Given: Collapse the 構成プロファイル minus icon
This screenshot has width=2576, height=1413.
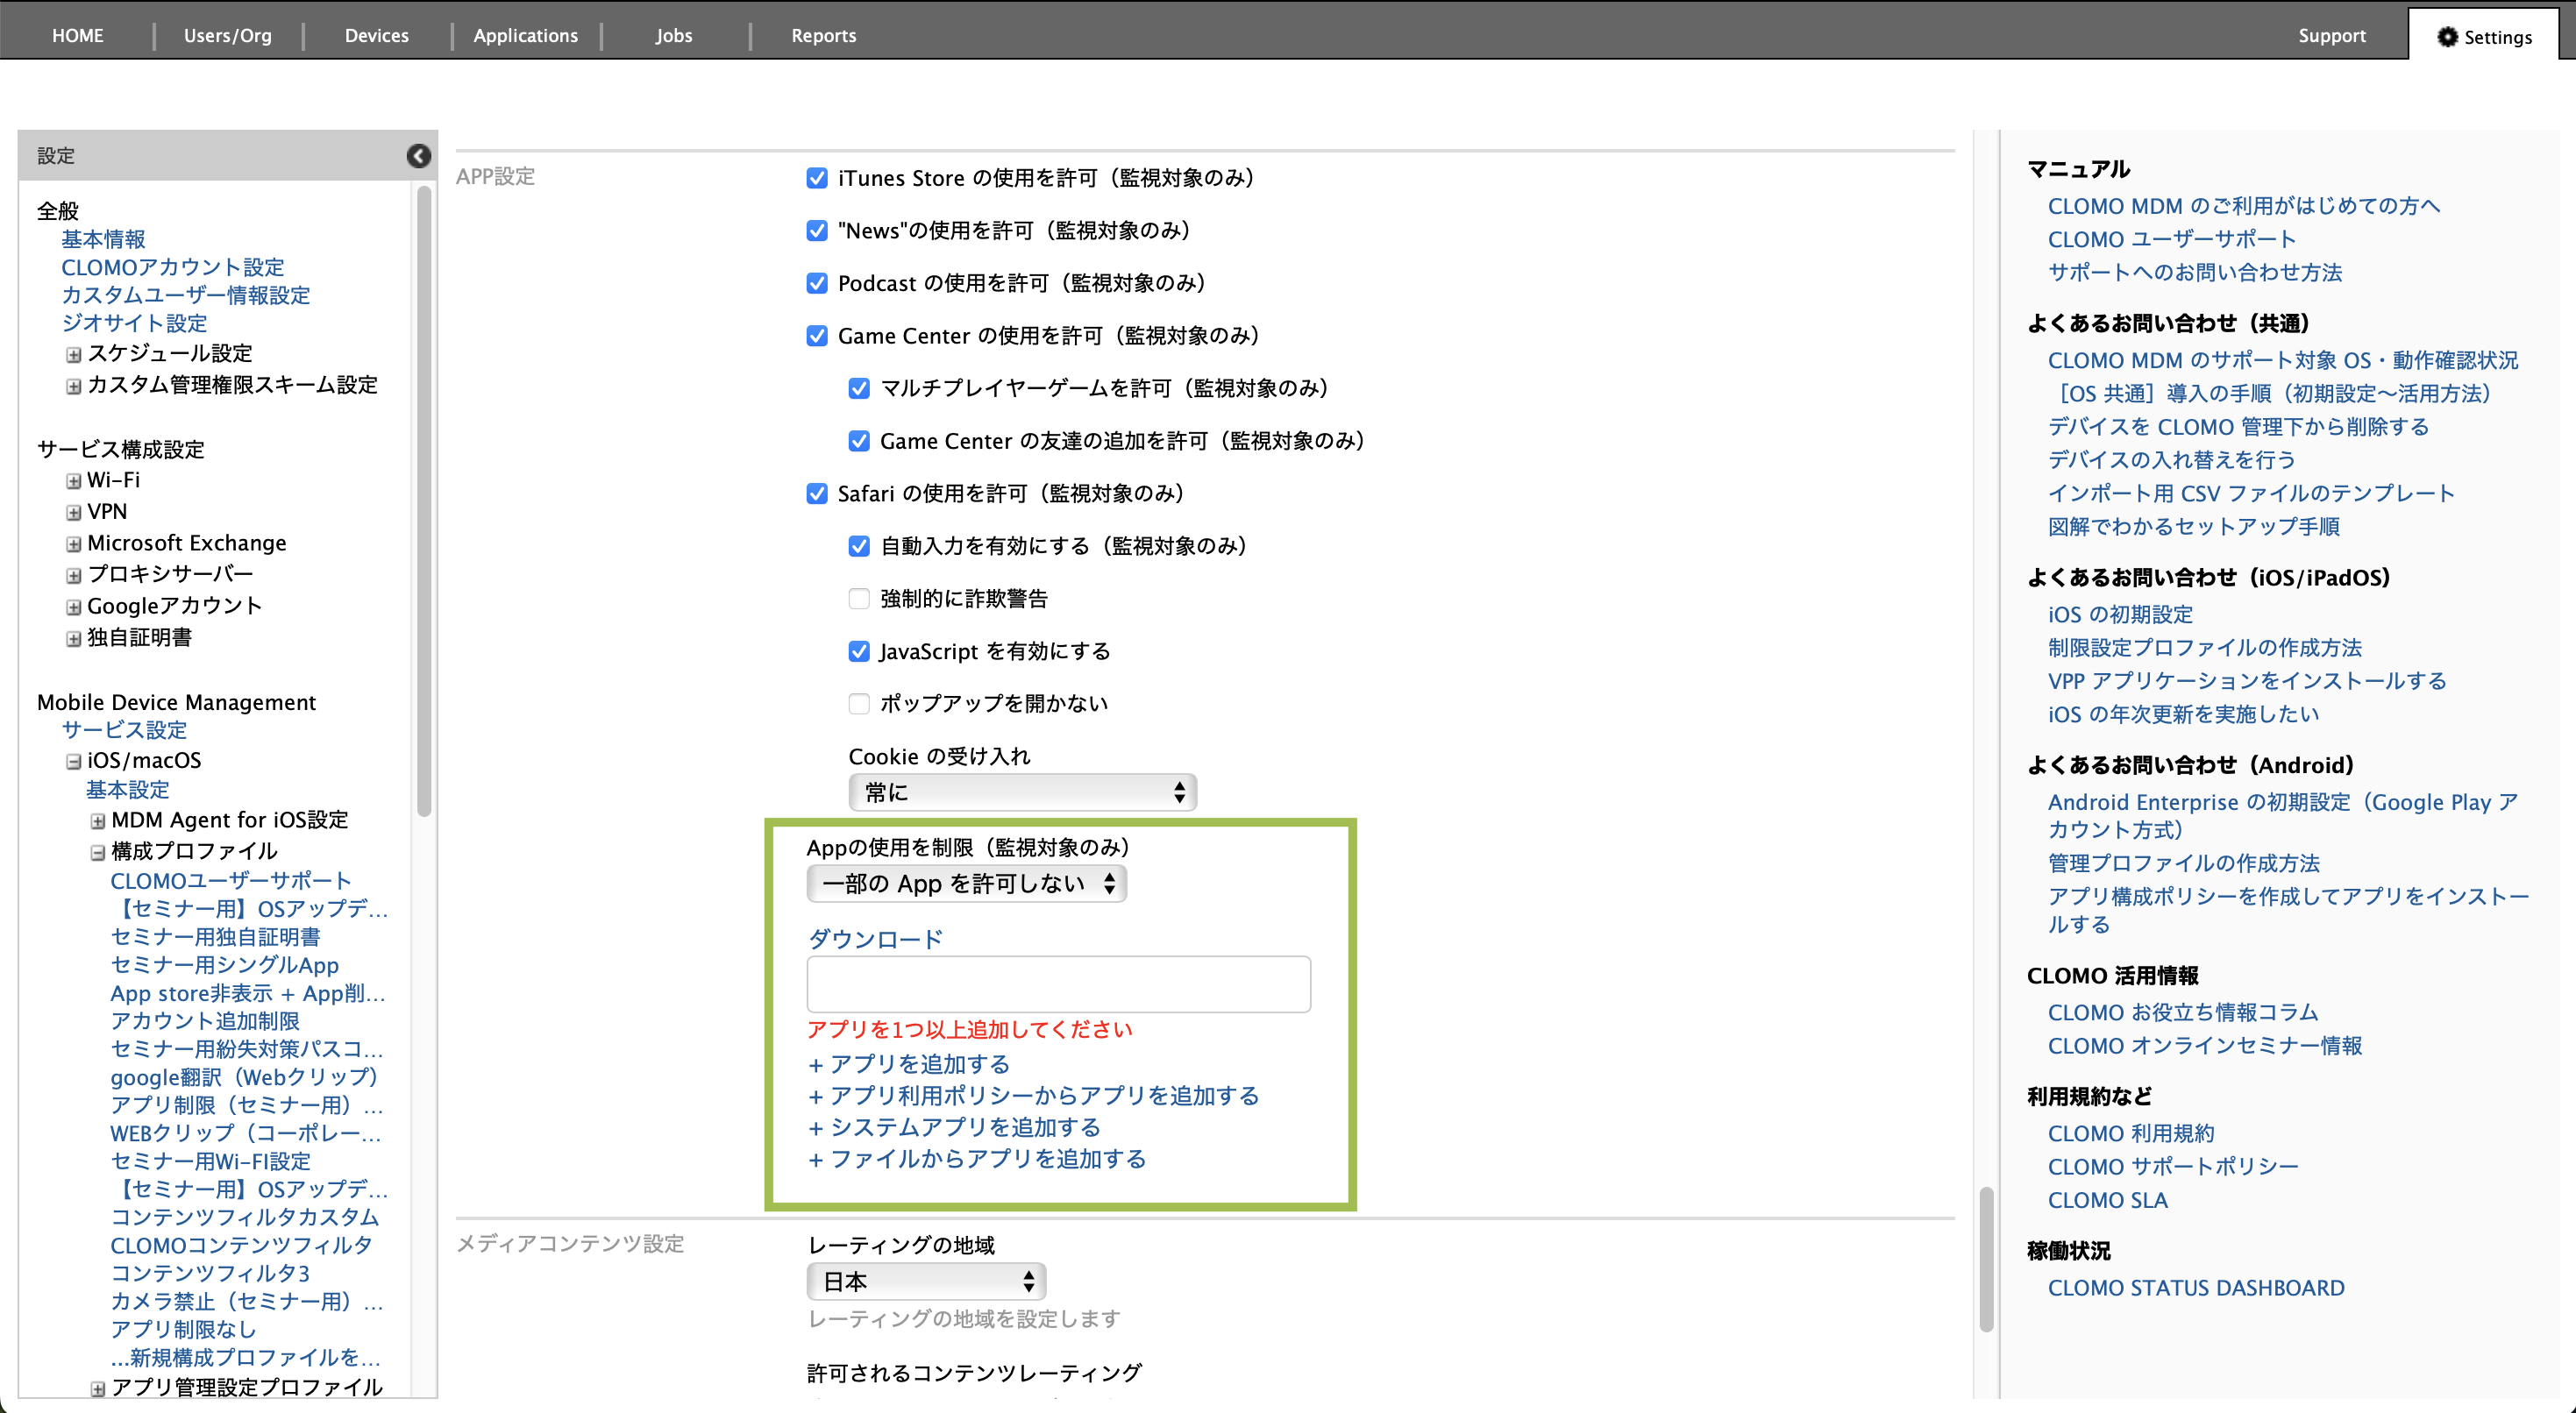Looking at the screenshot, I should [97, 853].
